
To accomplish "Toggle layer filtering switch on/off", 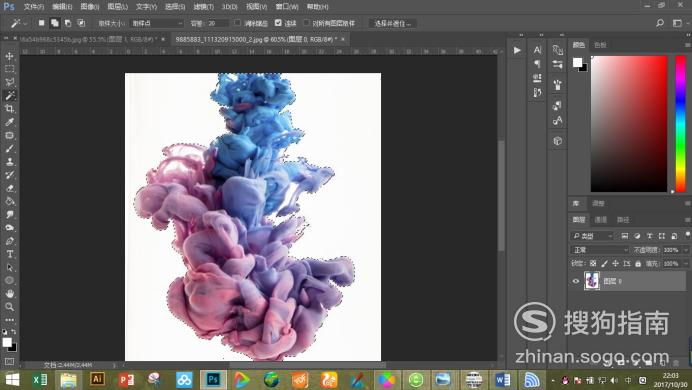I will tap(688, 235).
